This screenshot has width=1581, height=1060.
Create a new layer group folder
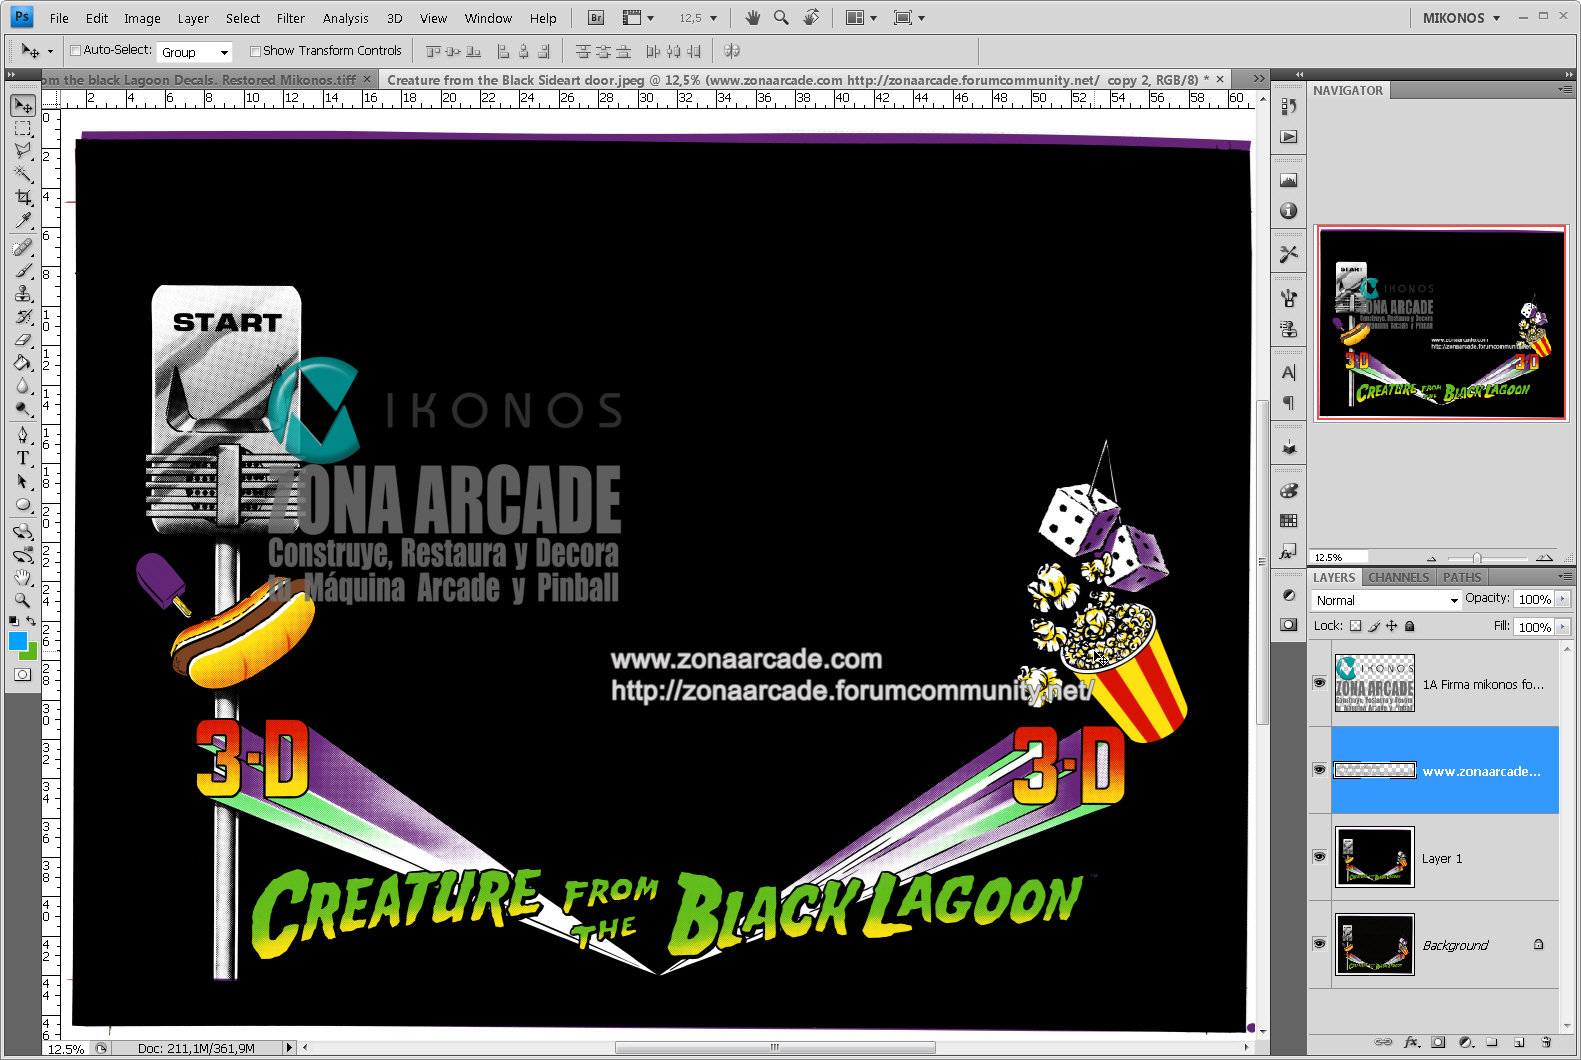[x=1492, y=1042]
